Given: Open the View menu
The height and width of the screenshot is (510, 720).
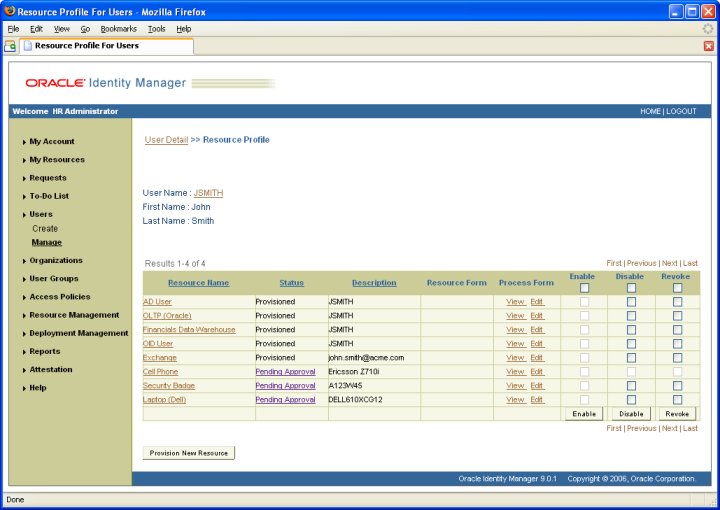Looking at the screenshot, I should 62,29.
